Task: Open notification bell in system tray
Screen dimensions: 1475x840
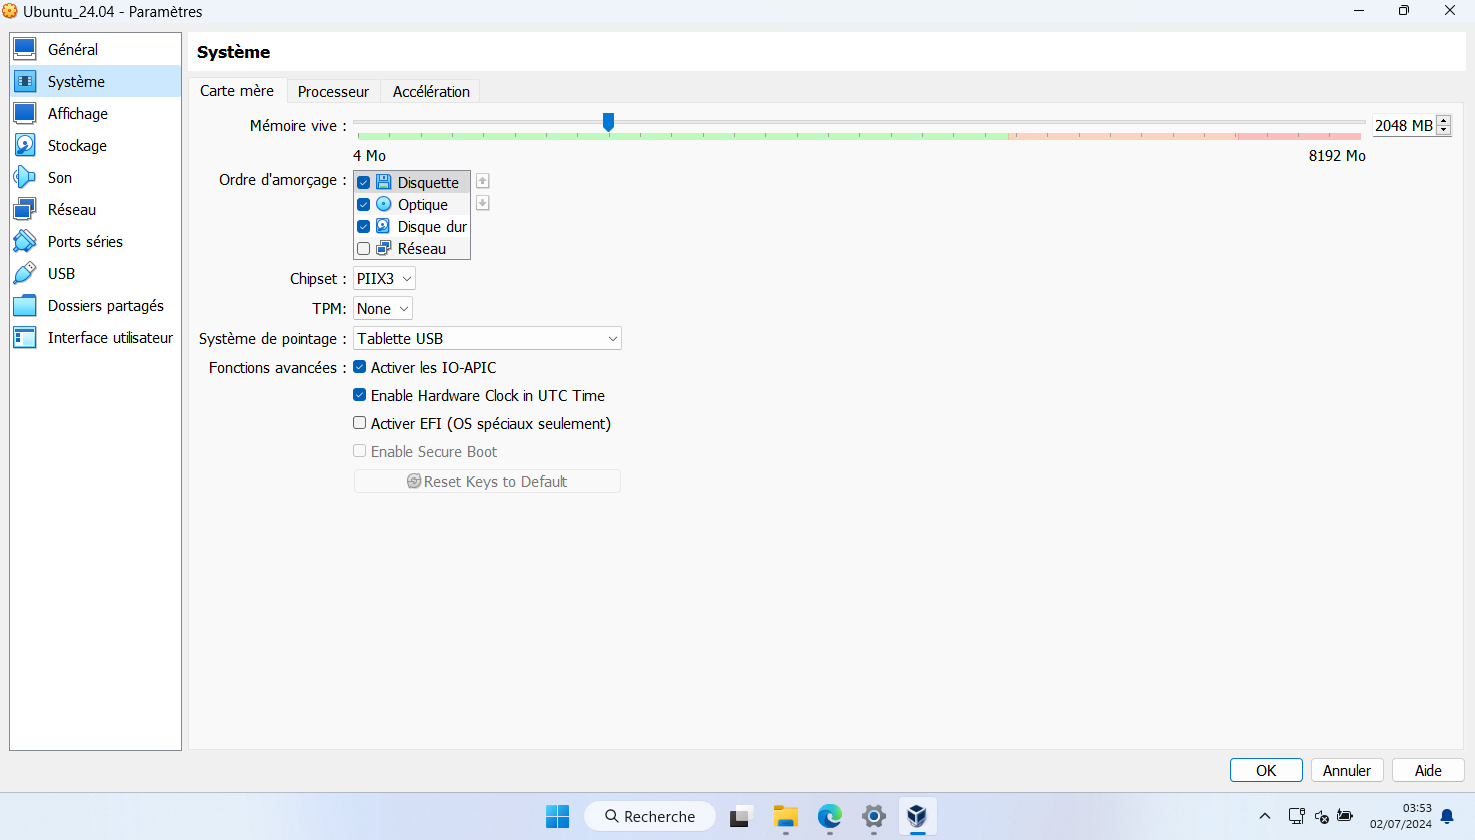Action: (1447, 817)
